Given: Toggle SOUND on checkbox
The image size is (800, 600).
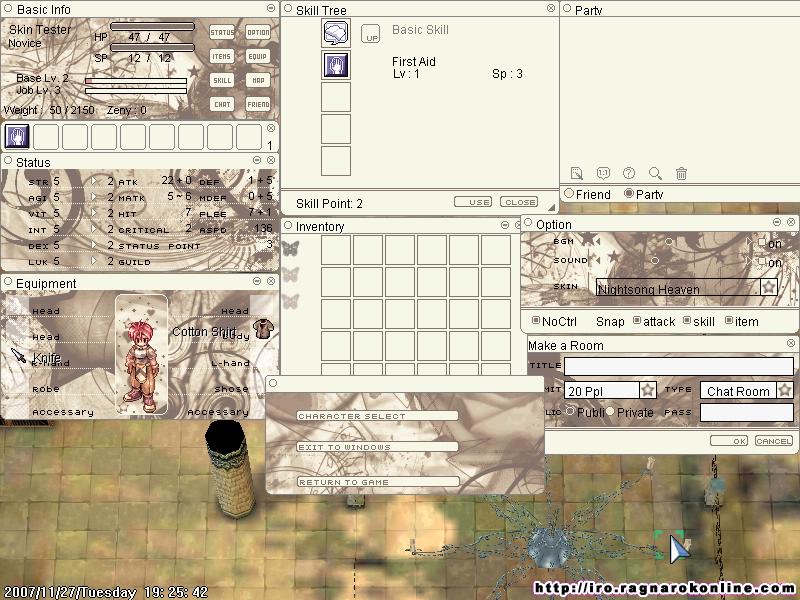Looking at the screenshot, I should (762, 261).
